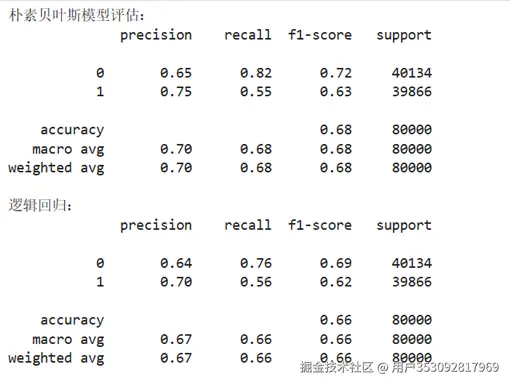Viewport: 510px width, 385px height.
Task: Click support count 40134 in the first table
Action: [412, 73]
